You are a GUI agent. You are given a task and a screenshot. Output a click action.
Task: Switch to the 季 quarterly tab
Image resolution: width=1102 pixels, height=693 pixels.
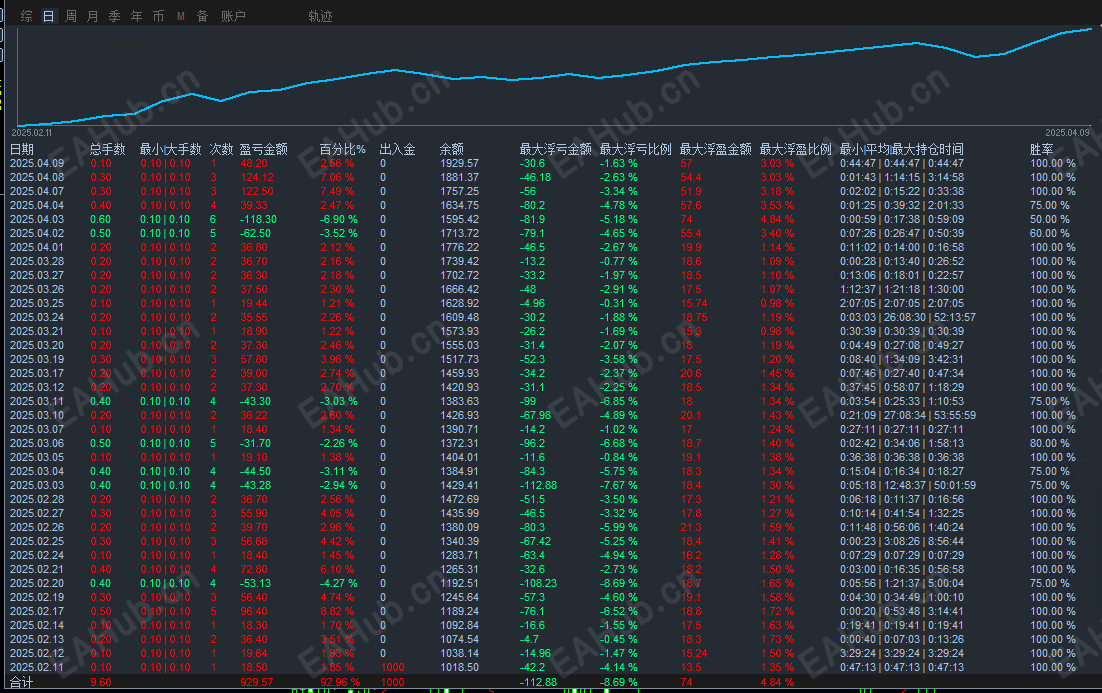point(115,16)
